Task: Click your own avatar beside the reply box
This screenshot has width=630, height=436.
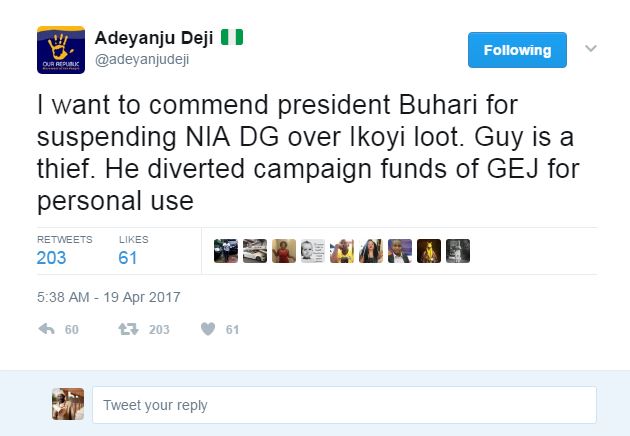Action: pos(67,405)
